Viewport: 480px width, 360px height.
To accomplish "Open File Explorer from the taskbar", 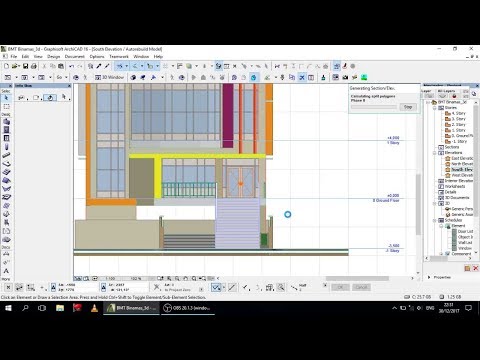I will [x=60, y=308].
